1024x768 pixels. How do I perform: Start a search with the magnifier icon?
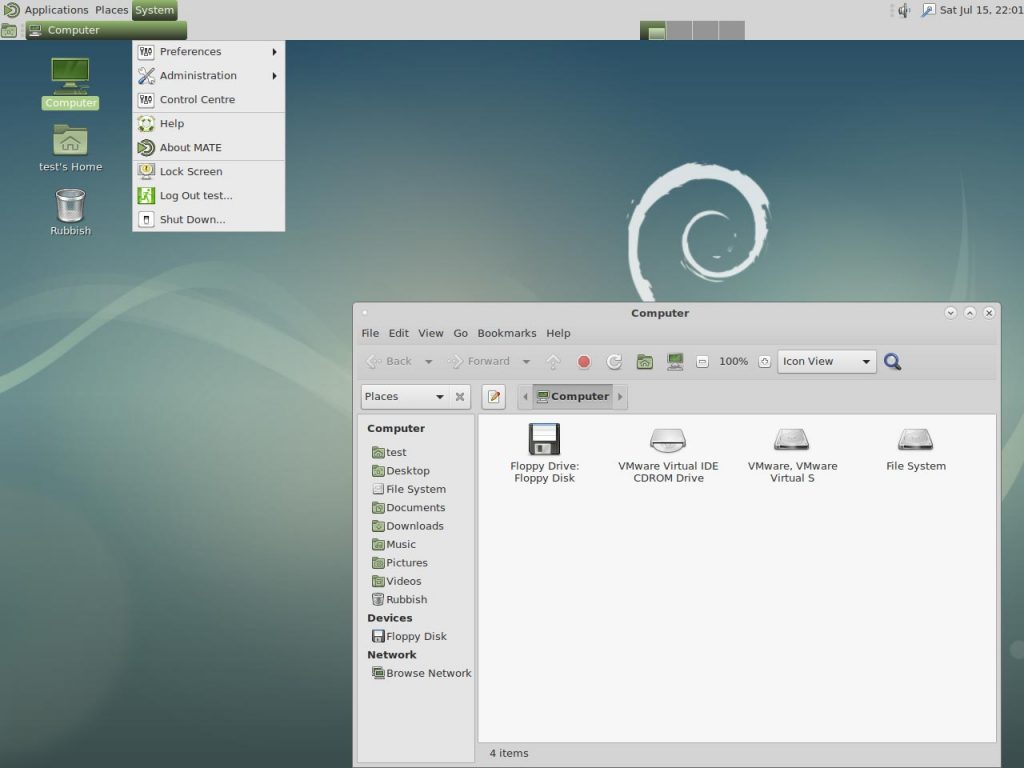tap(892, 361)
